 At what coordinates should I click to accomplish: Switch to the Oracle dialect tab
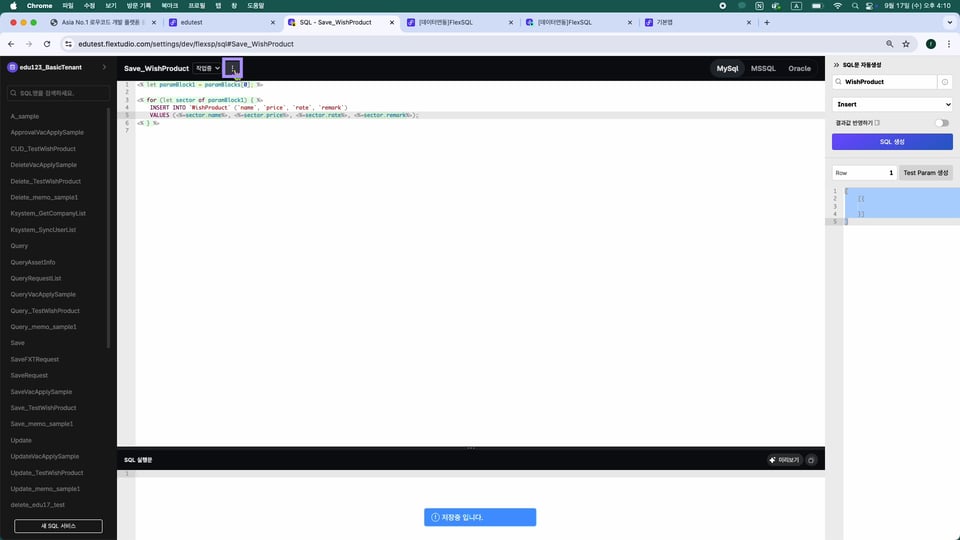click(x=799, y=69)
